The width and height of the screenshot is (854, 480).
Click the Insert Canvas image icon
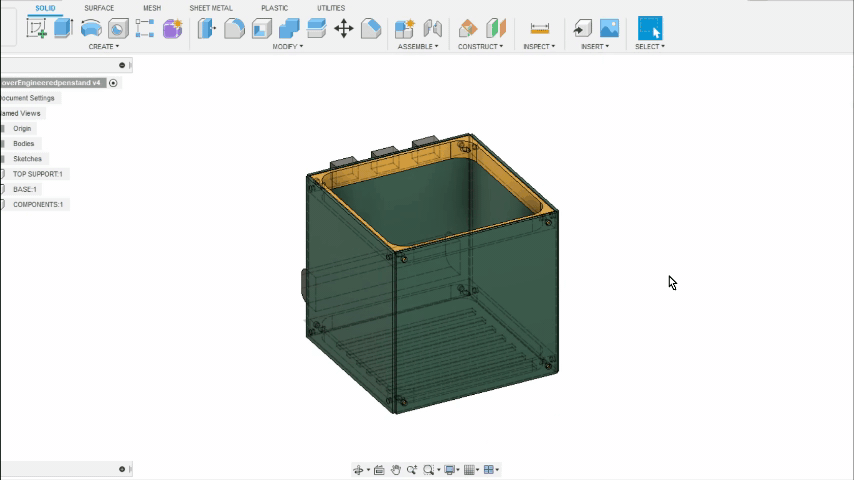coord(609,28)
